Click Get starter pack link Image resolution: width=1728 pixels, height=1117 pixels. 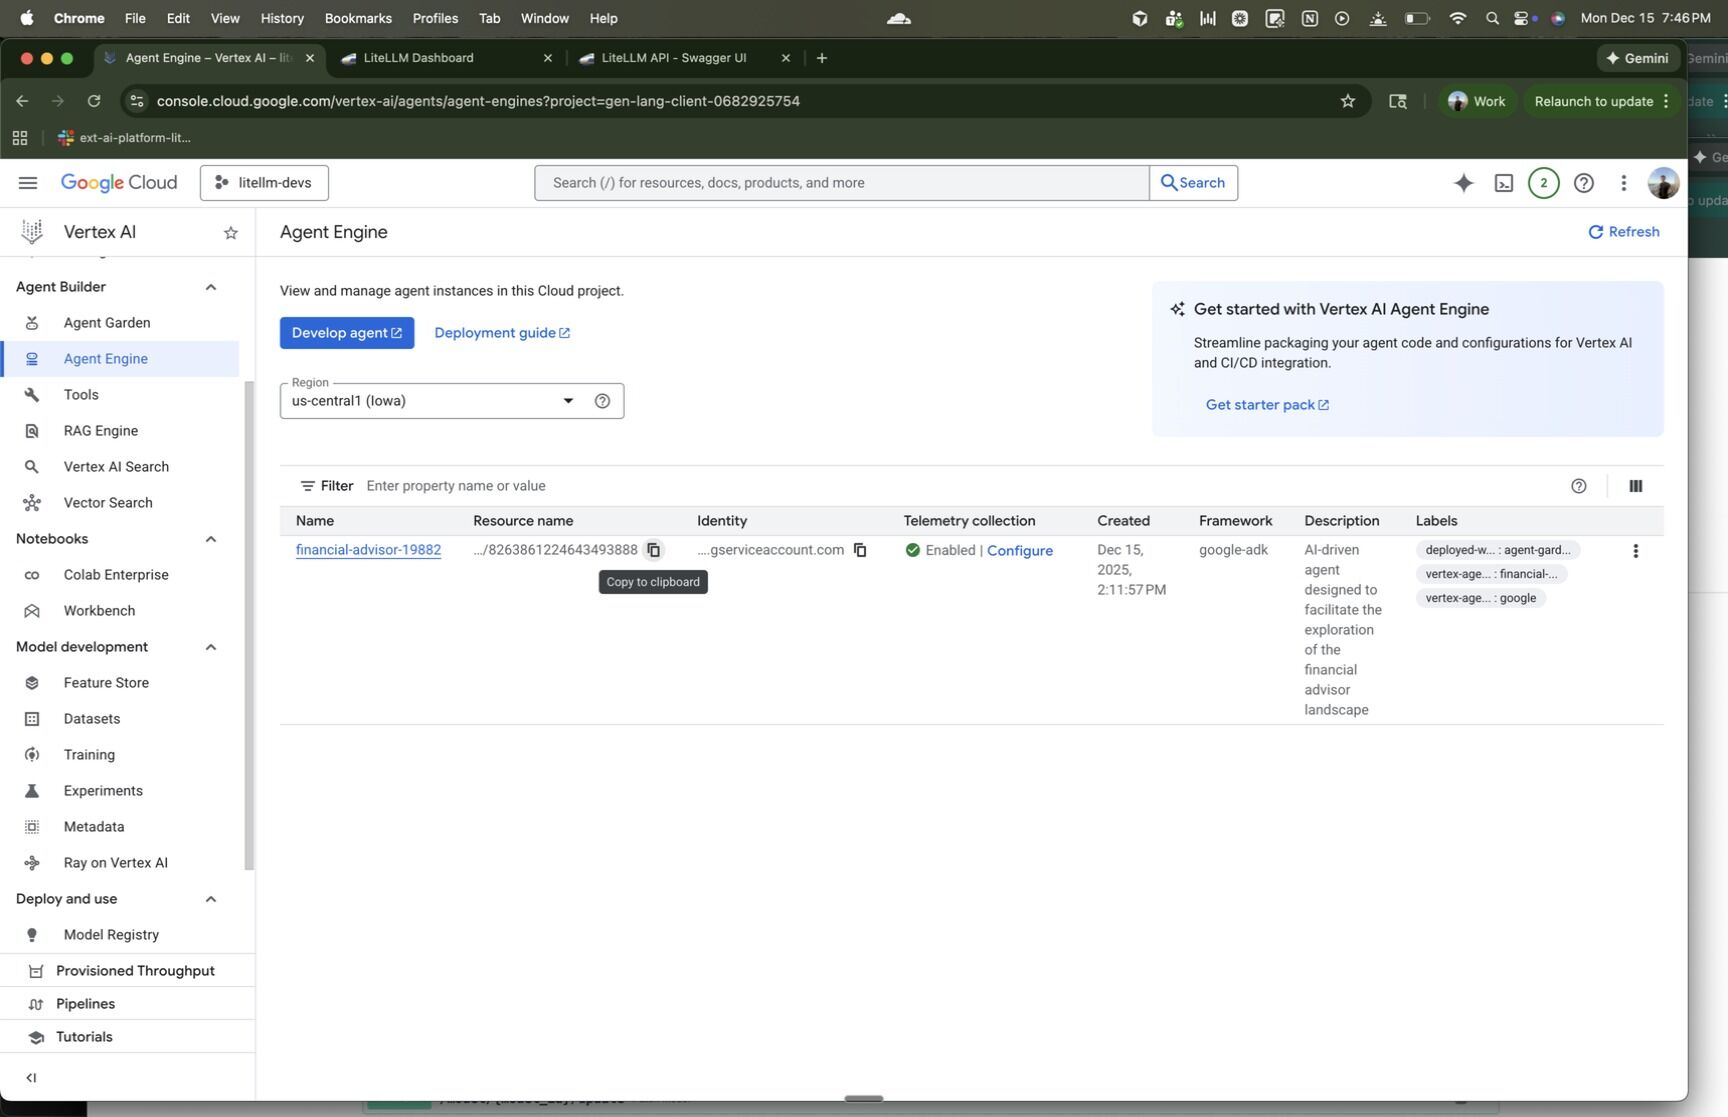(x=1267, y=405)
